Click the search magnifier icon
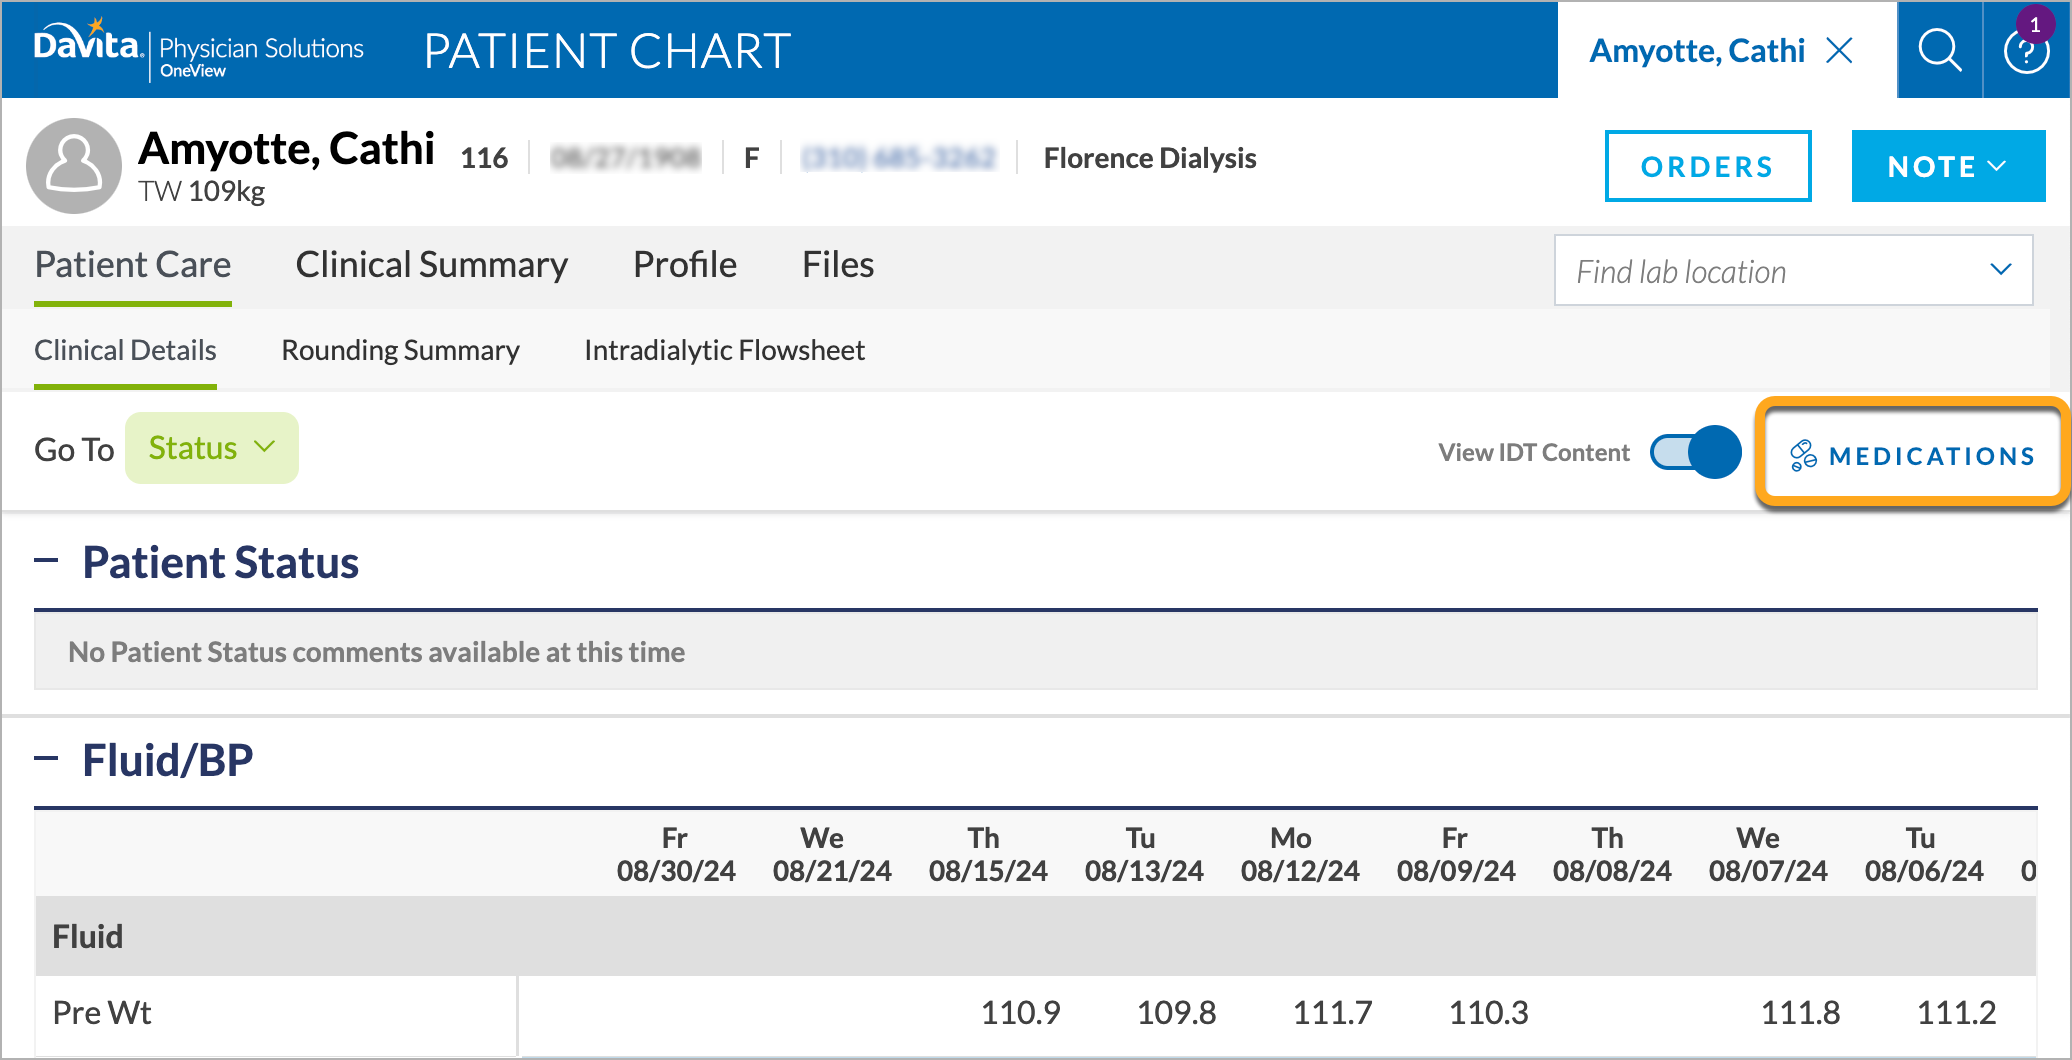 click(x=1940, y=50)
